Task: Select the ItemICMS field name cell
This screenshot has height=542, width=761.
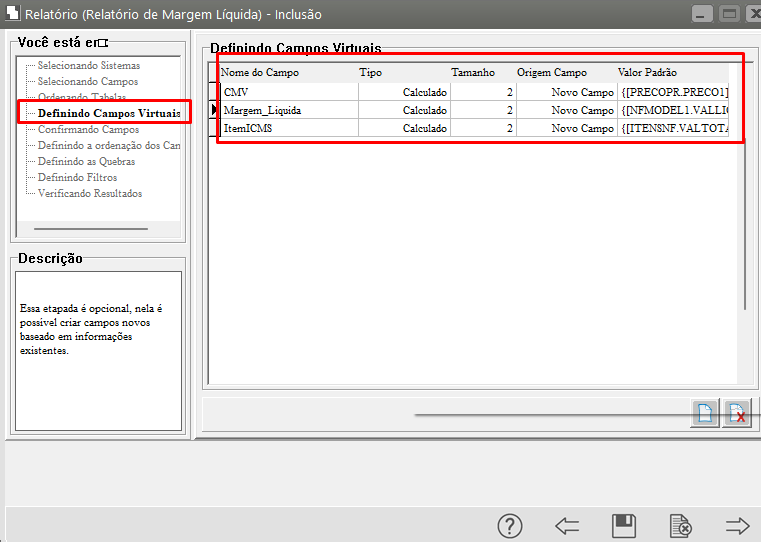Action: click(x=288, y=129)
